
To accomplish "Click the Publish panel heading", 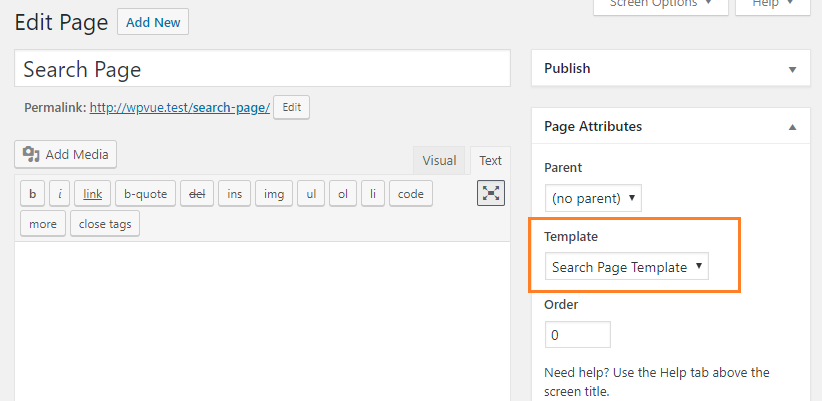I will click(567, 69).
